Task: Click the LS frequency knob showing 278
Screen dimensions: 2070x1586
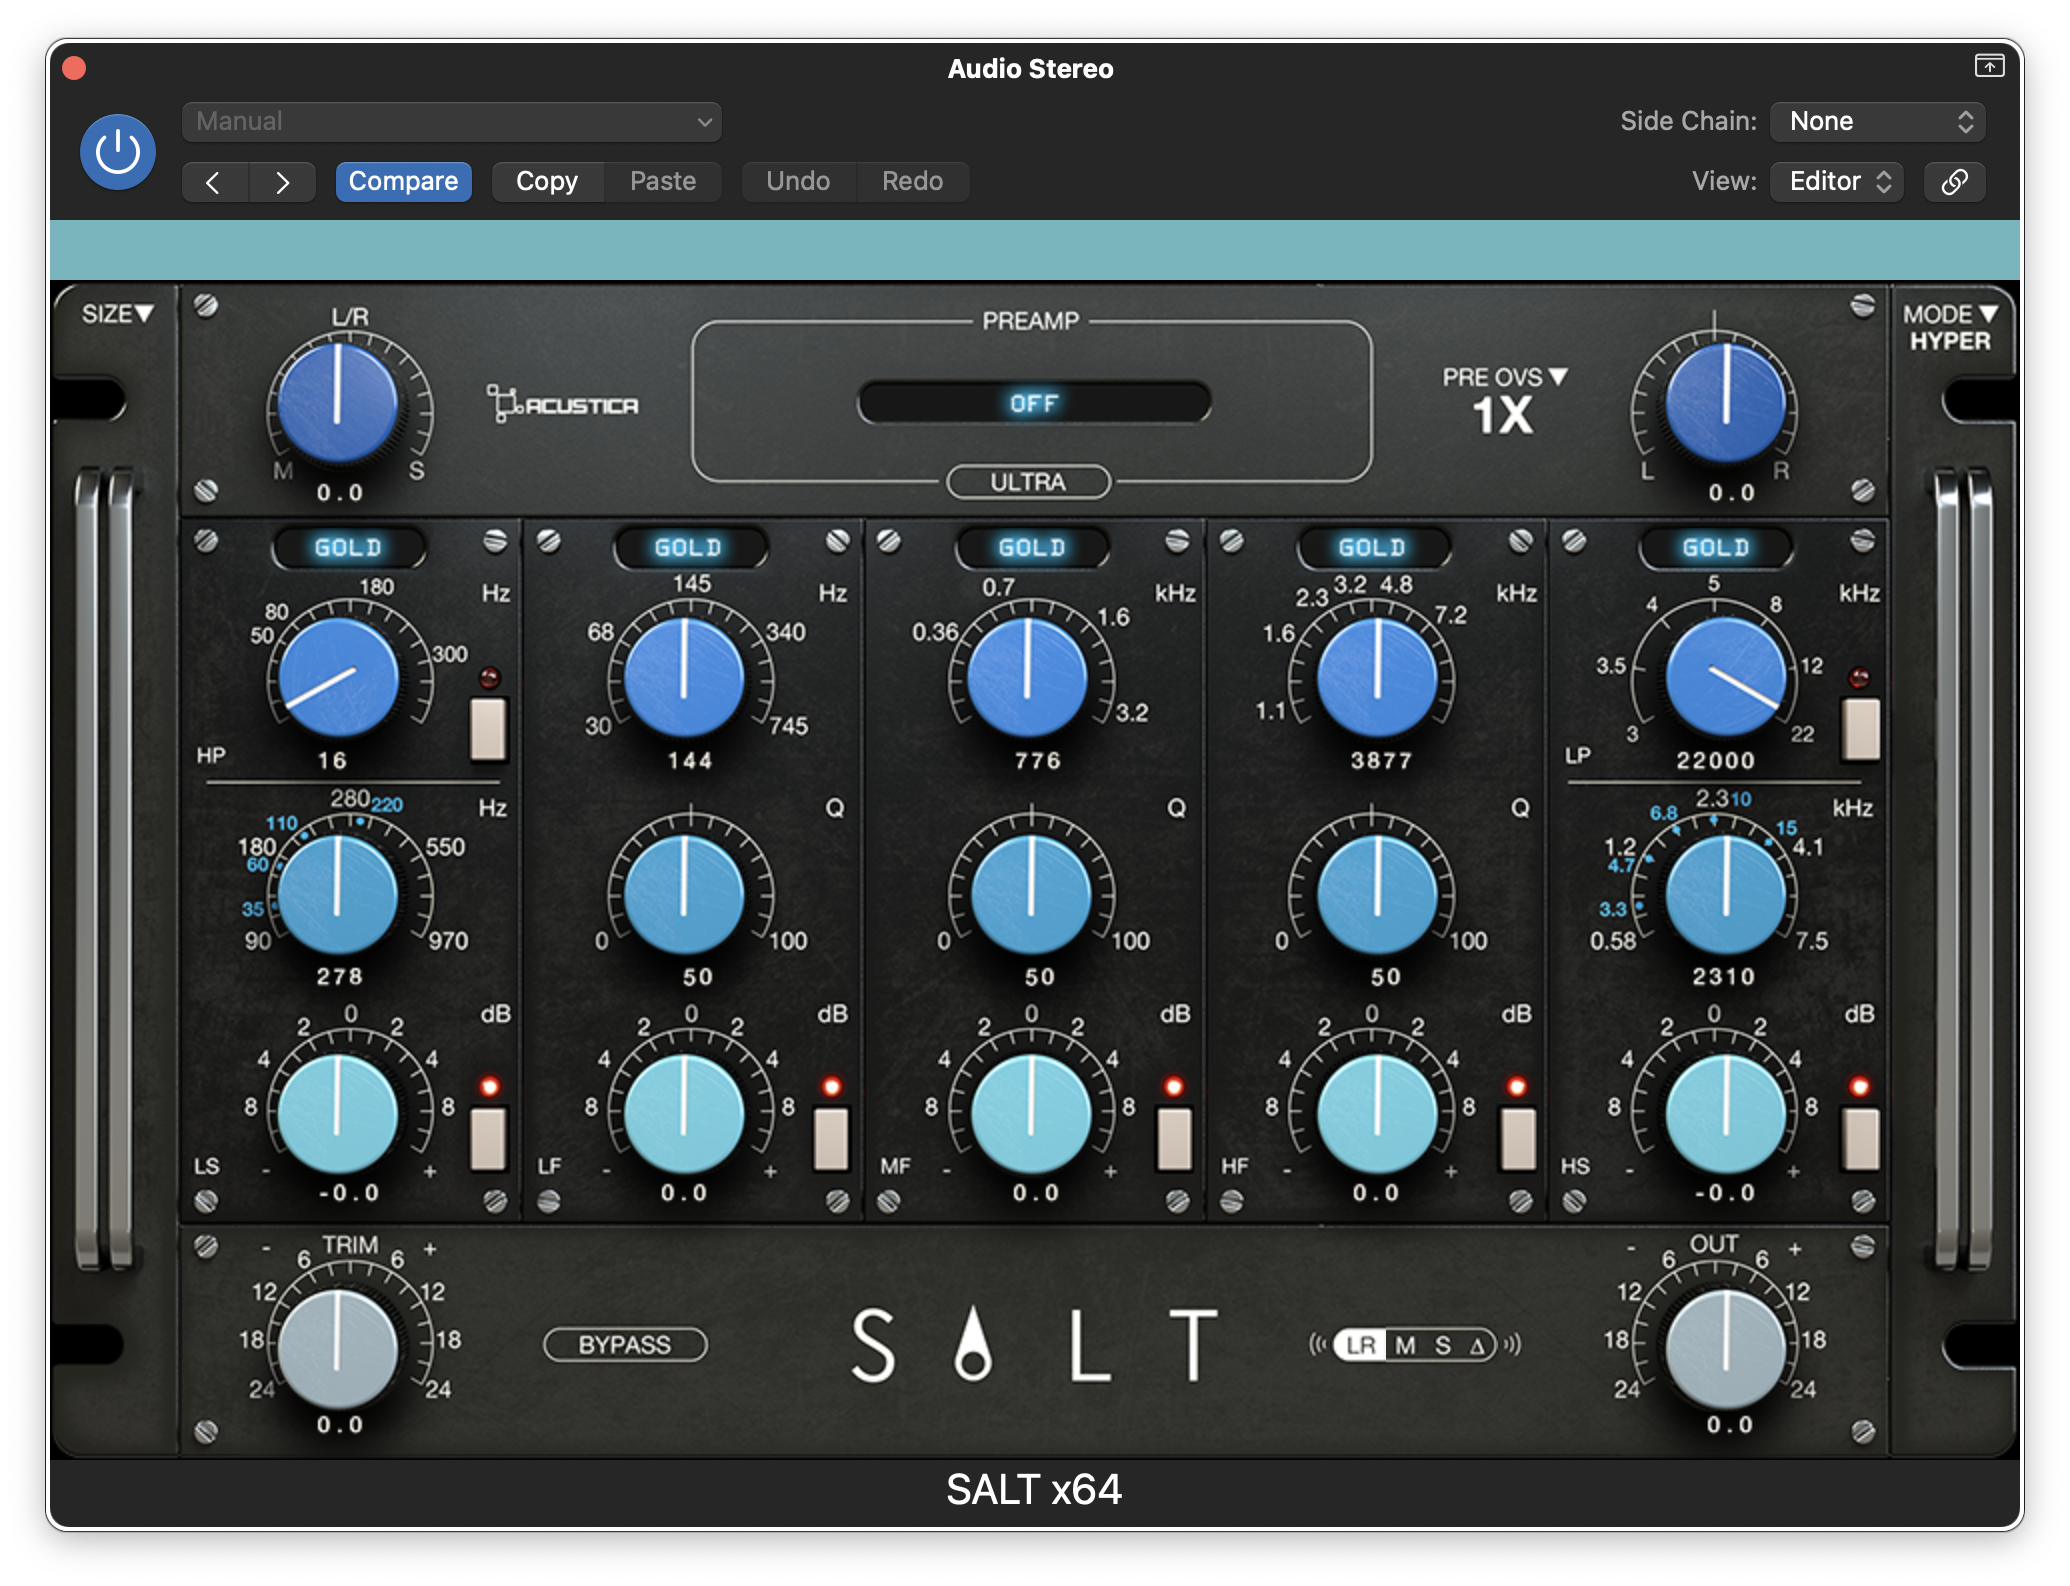Action: [338, 893]
